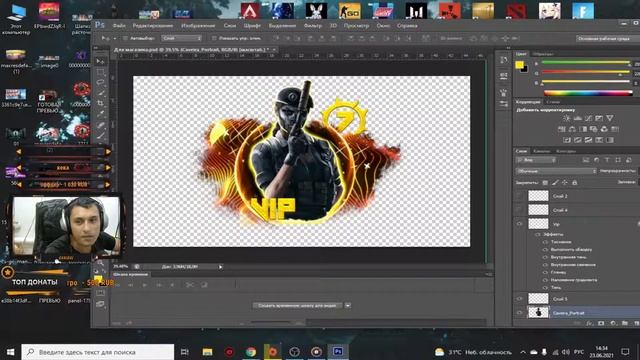Open the create video timeline dropdown arrow
Image resolution: width=640 pixels, height=360 pixels.
pos(348,305)
